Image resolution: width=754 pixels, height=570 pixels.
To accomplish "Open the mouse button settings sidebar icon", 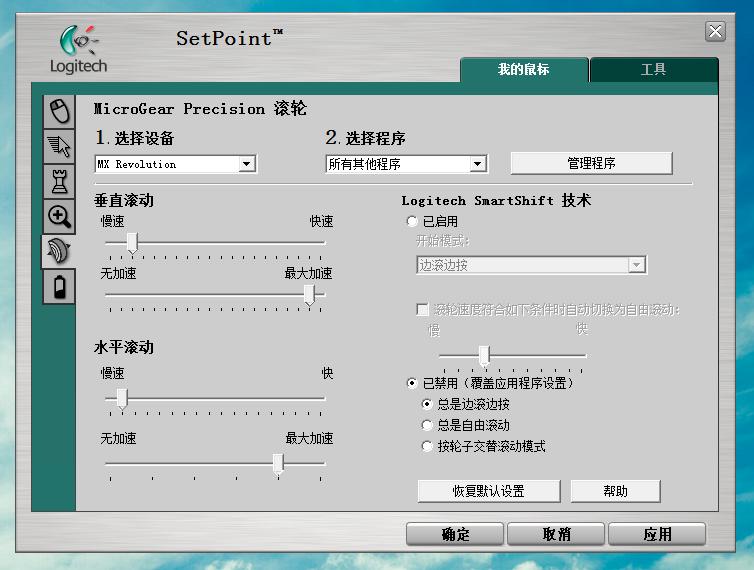I will point(60,112).
